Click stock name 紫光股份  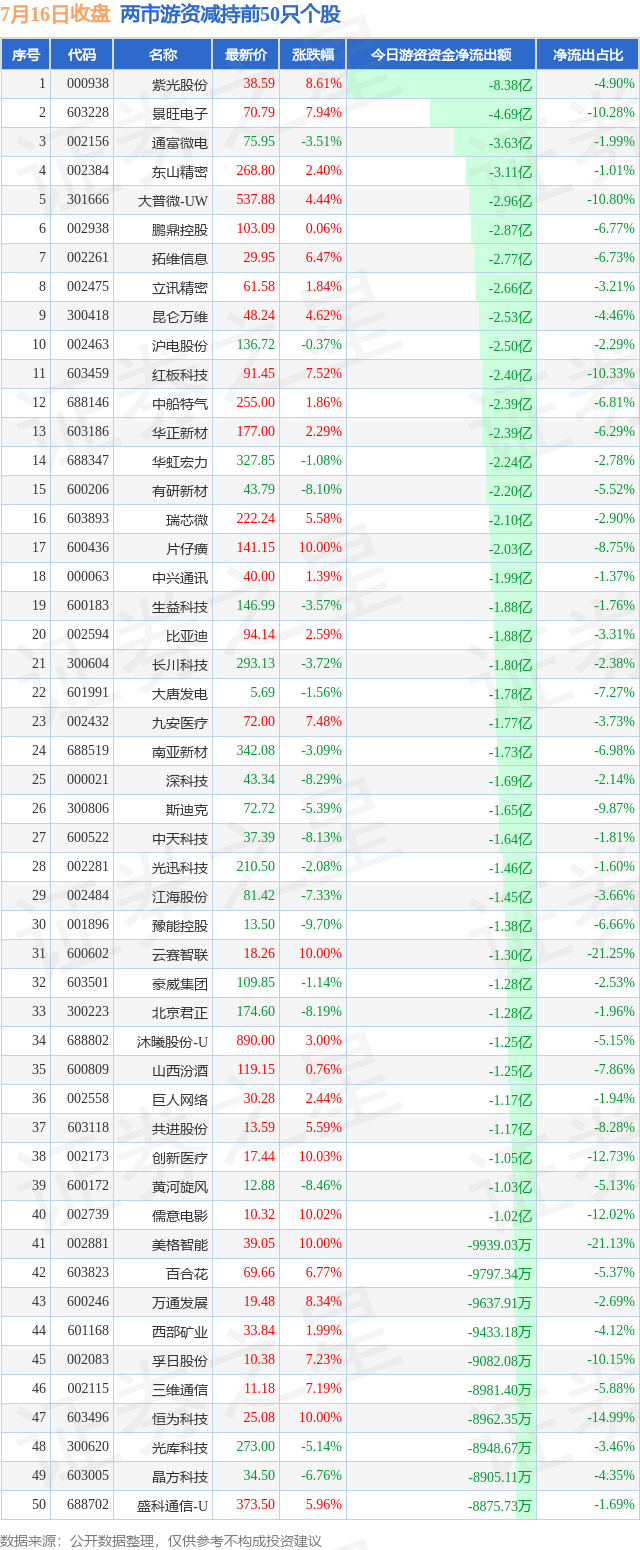[180, 84]
